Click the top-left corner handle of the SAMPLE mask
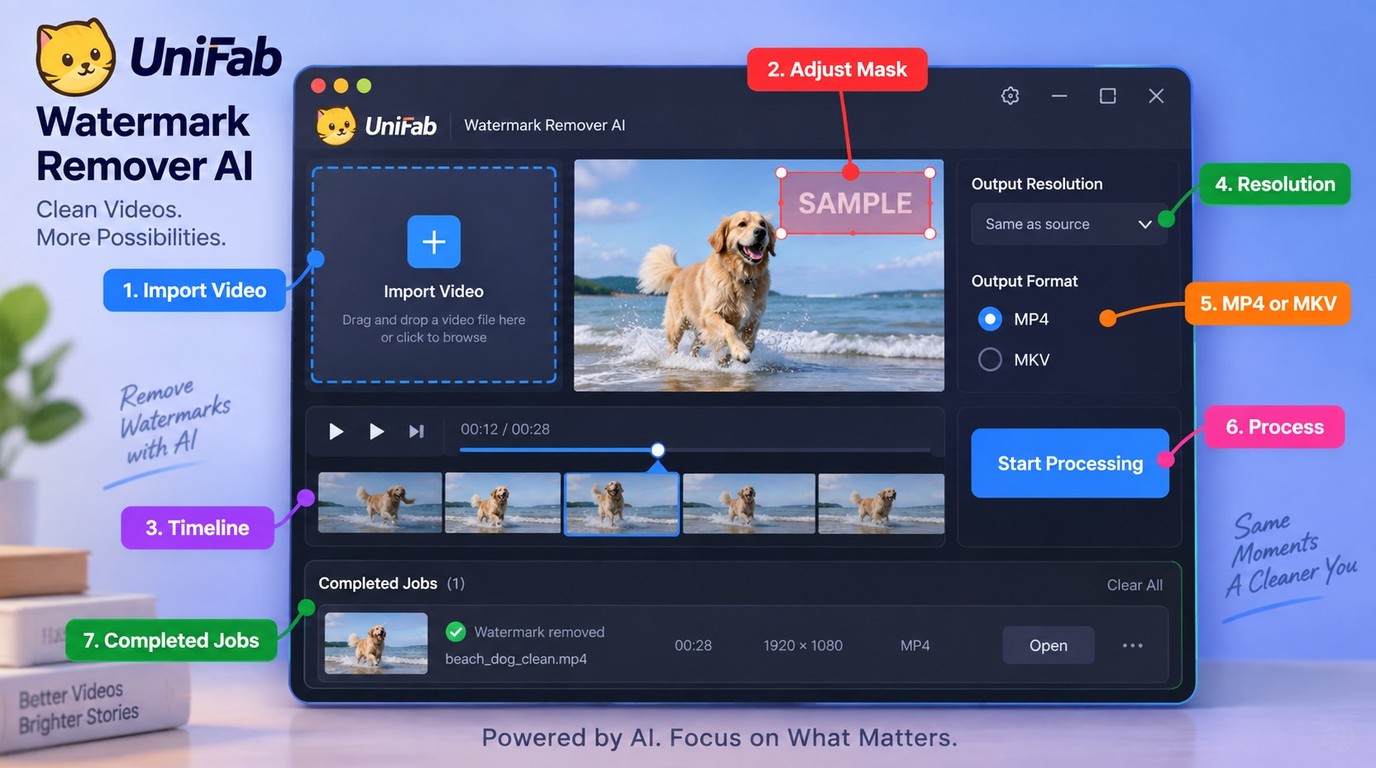This screenshot has height=768, width=1376. [782, 172]
